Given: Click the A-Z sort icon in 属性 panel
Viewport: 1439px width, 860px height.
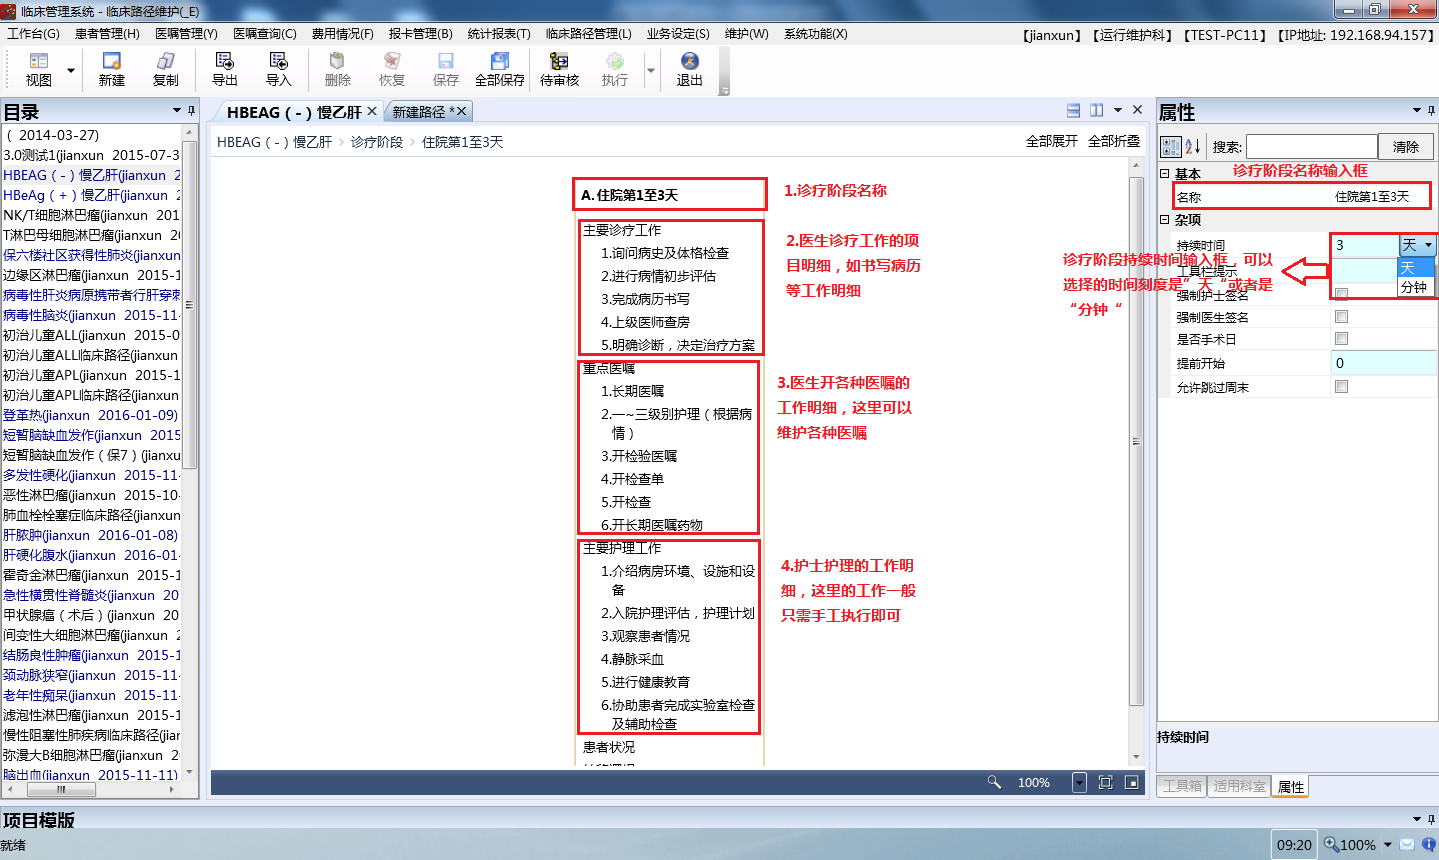Looking at the screenshot, I should [x=1193, y=147].
